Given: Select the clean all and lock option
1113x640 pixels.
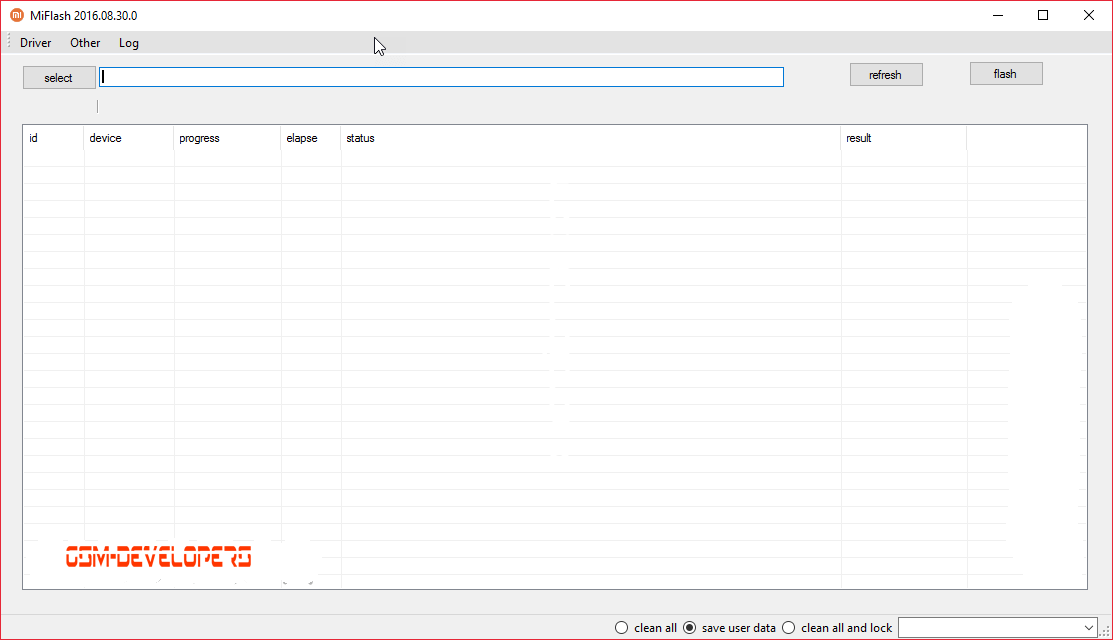Looking at the screenshot, I should (x=837, y=628).
